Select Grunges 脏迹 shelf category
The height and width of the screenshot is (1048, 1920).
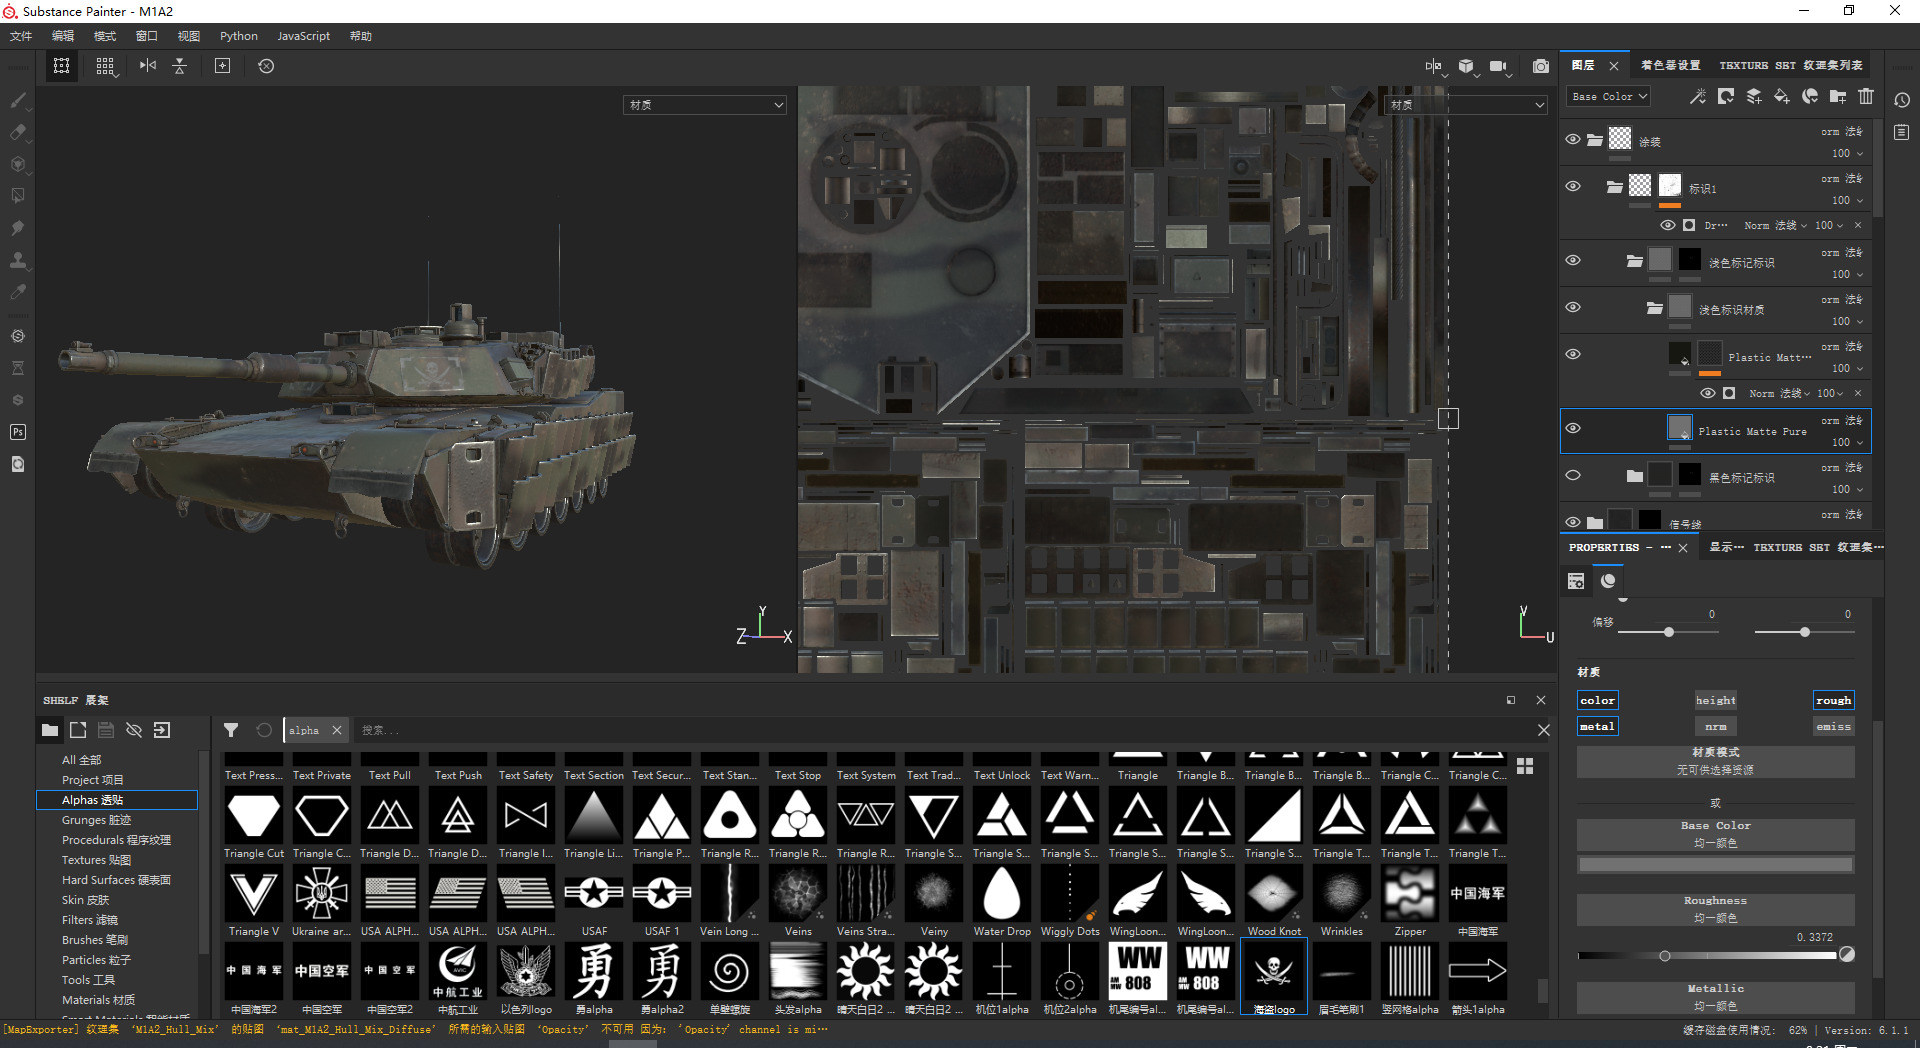(x=97, y=820)
